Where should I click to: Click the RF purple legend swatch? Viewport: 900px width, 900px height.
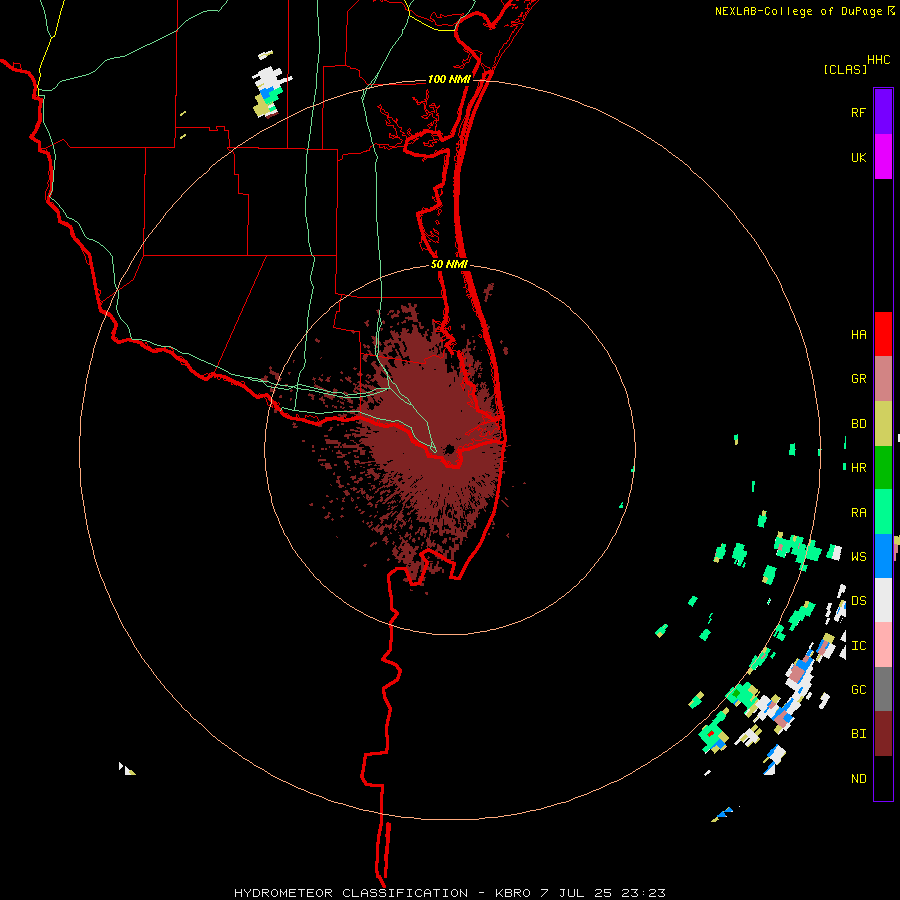[x=883, y=112]
